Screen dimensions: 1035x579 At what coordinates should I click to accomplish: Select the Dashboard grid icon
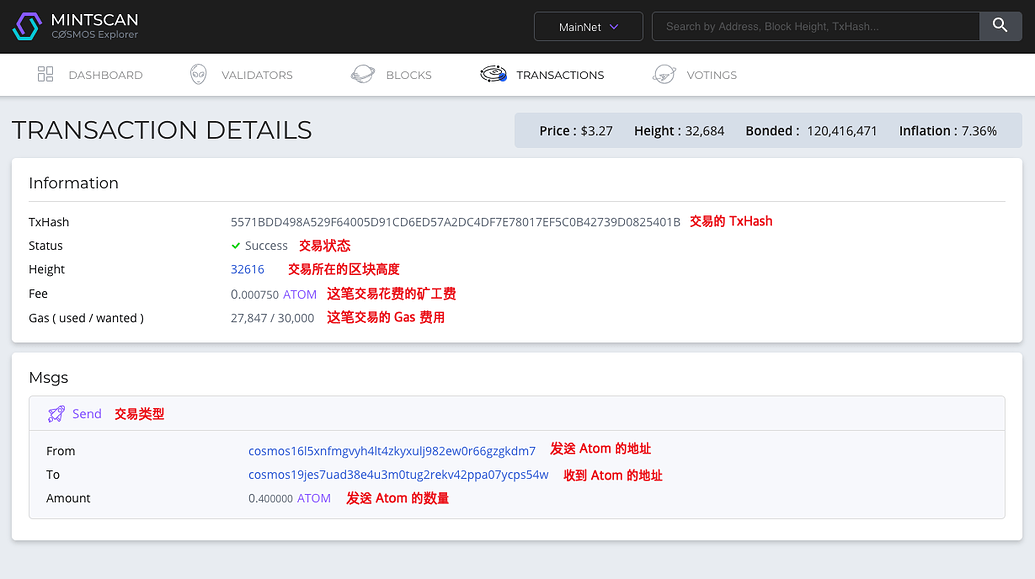click(x=45, y=74)
